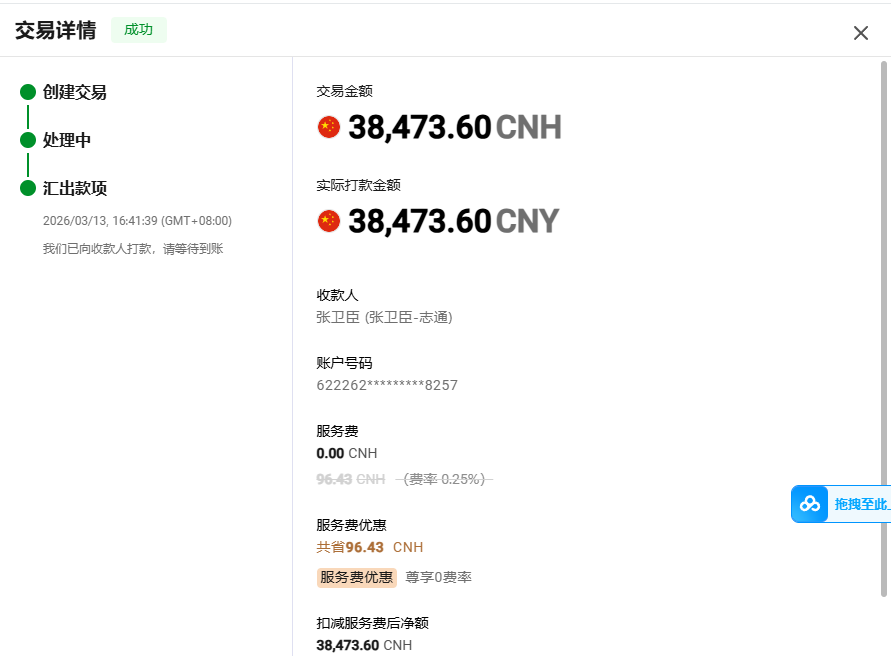
Task: Click the China flag next to CNH amount
Action: click(329, 127)
